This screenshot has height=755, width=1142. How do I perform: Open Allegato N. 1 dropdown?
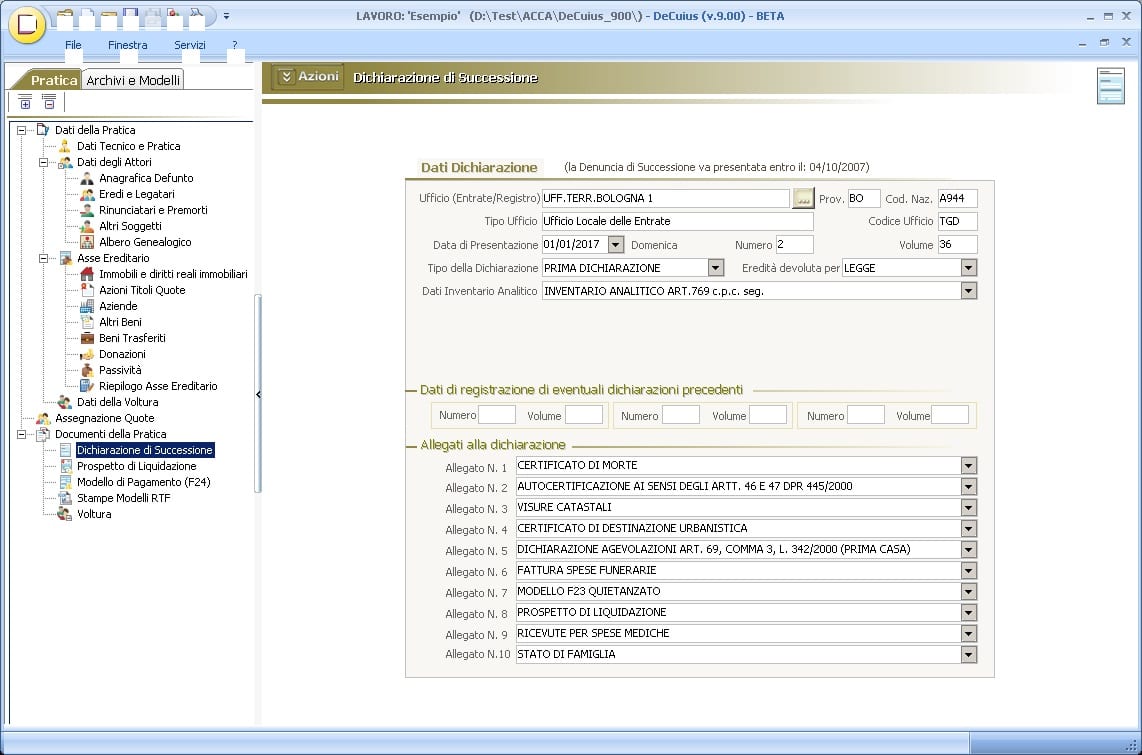pos(968,465)
